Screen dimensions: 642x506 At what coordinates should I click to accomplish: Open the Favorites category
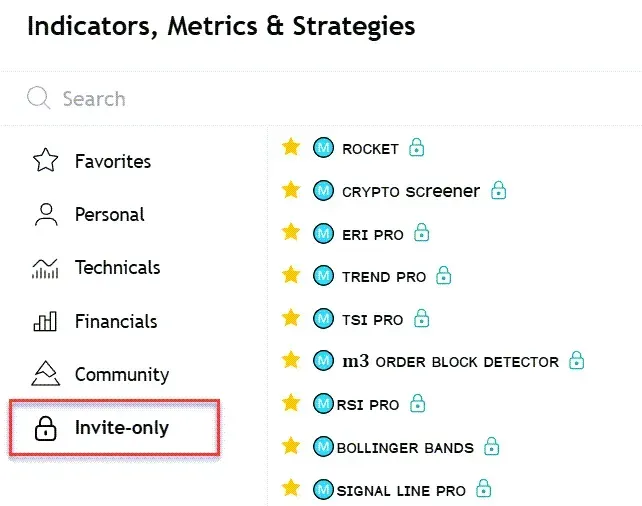(x=112, y=161)
